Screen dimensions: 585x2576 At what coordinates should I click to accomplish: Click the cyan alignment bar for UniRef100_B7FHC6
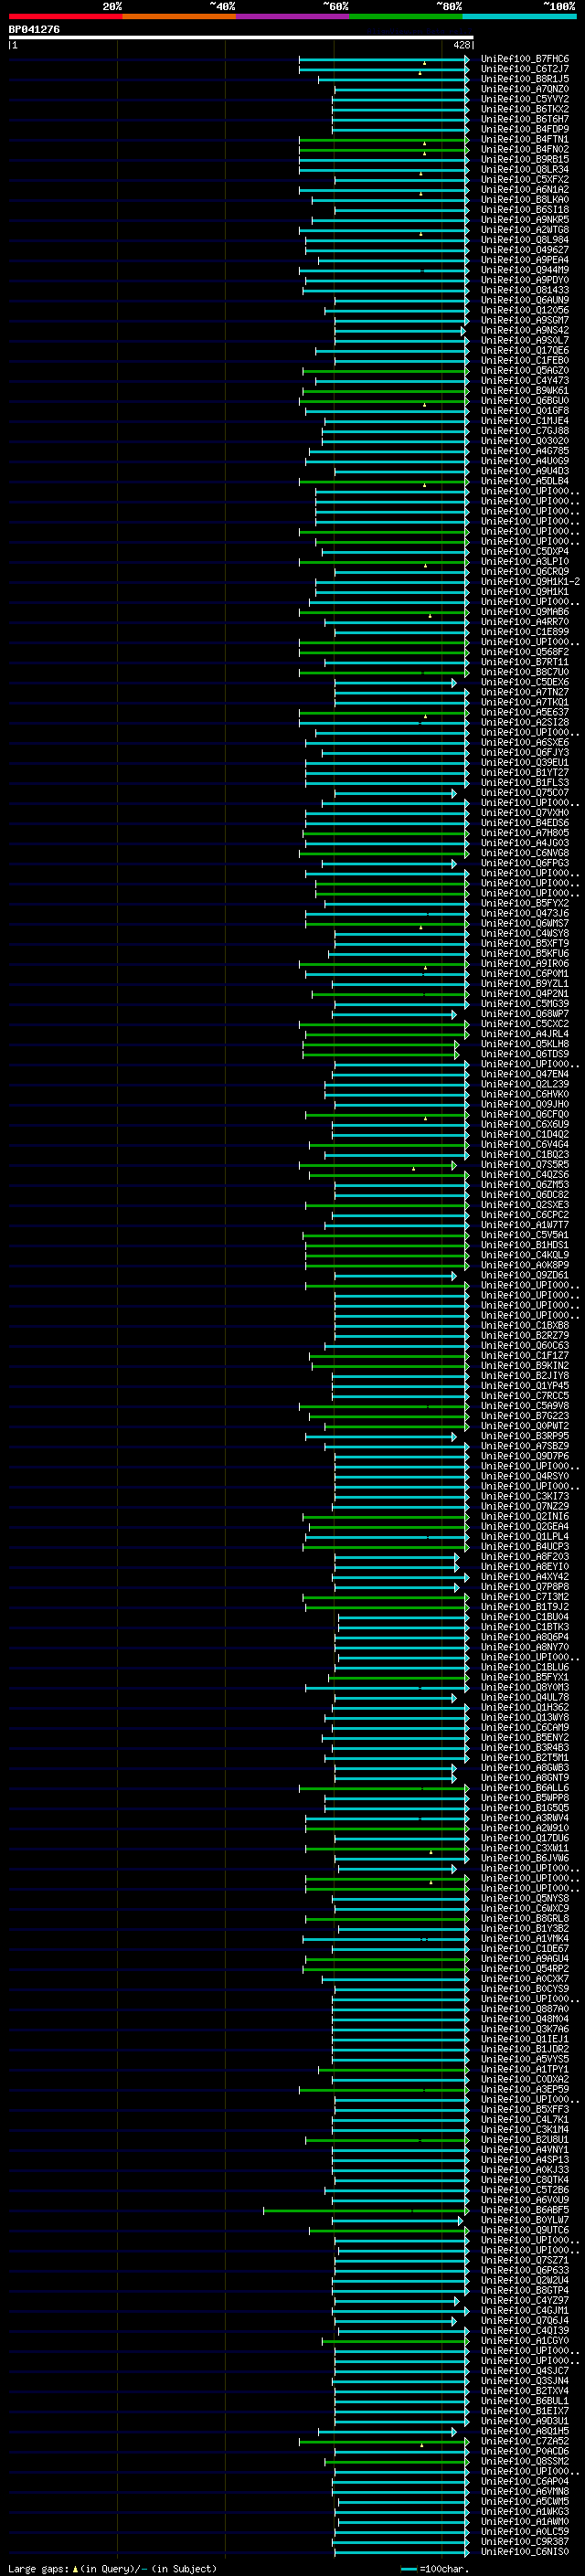tap(383, 59)
